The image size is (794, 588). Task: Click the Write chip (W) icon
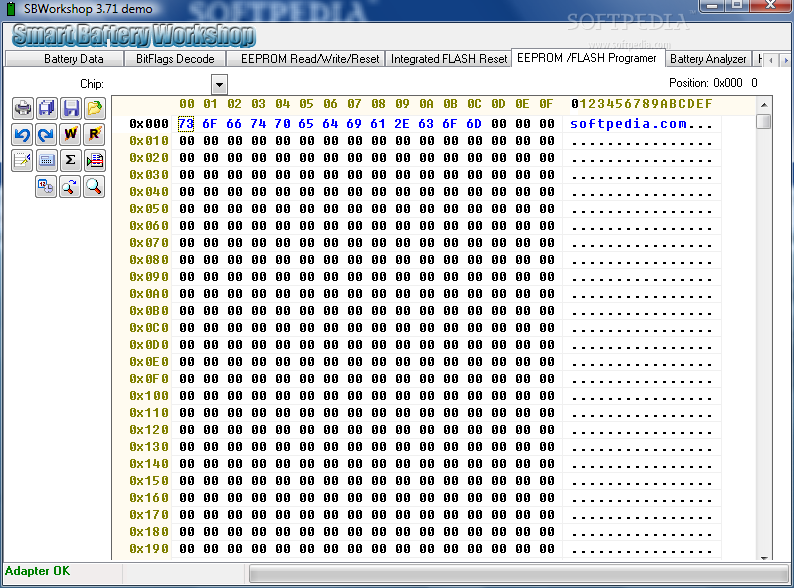pyautogui.click(x=70, y=135)
